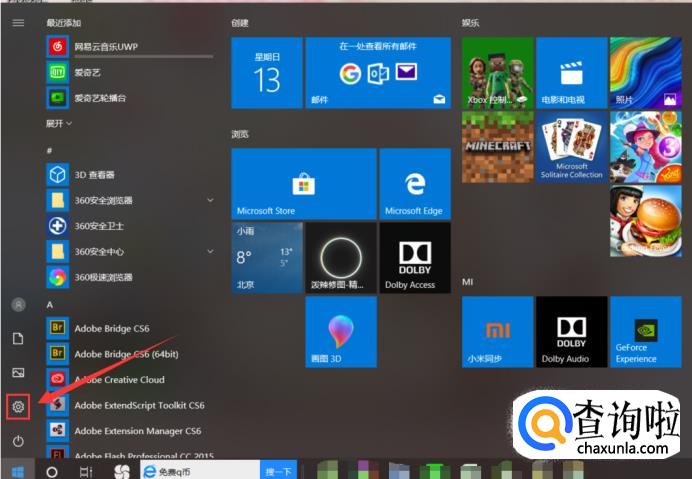Open the 画图 3D tile
This screenshot has height=479, width=692.
tap(341, 332)
